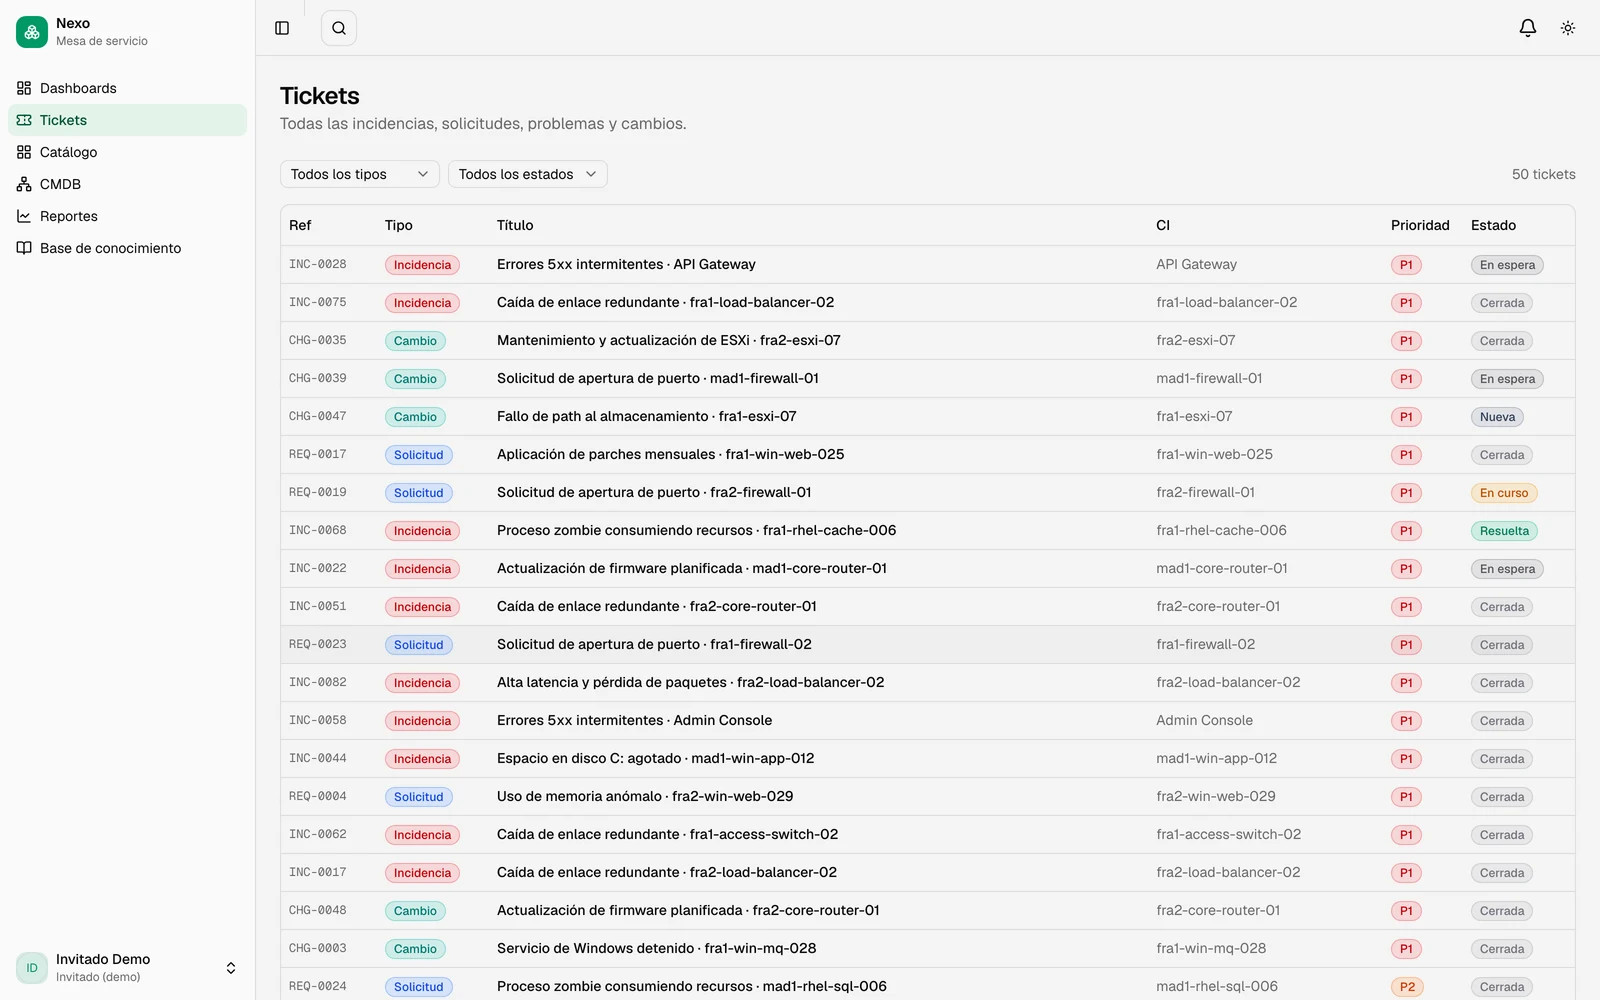The width and height of the screenshot is (1600, 1000).
Task: Click the Reportes chart icon
Action: point(24,216)
